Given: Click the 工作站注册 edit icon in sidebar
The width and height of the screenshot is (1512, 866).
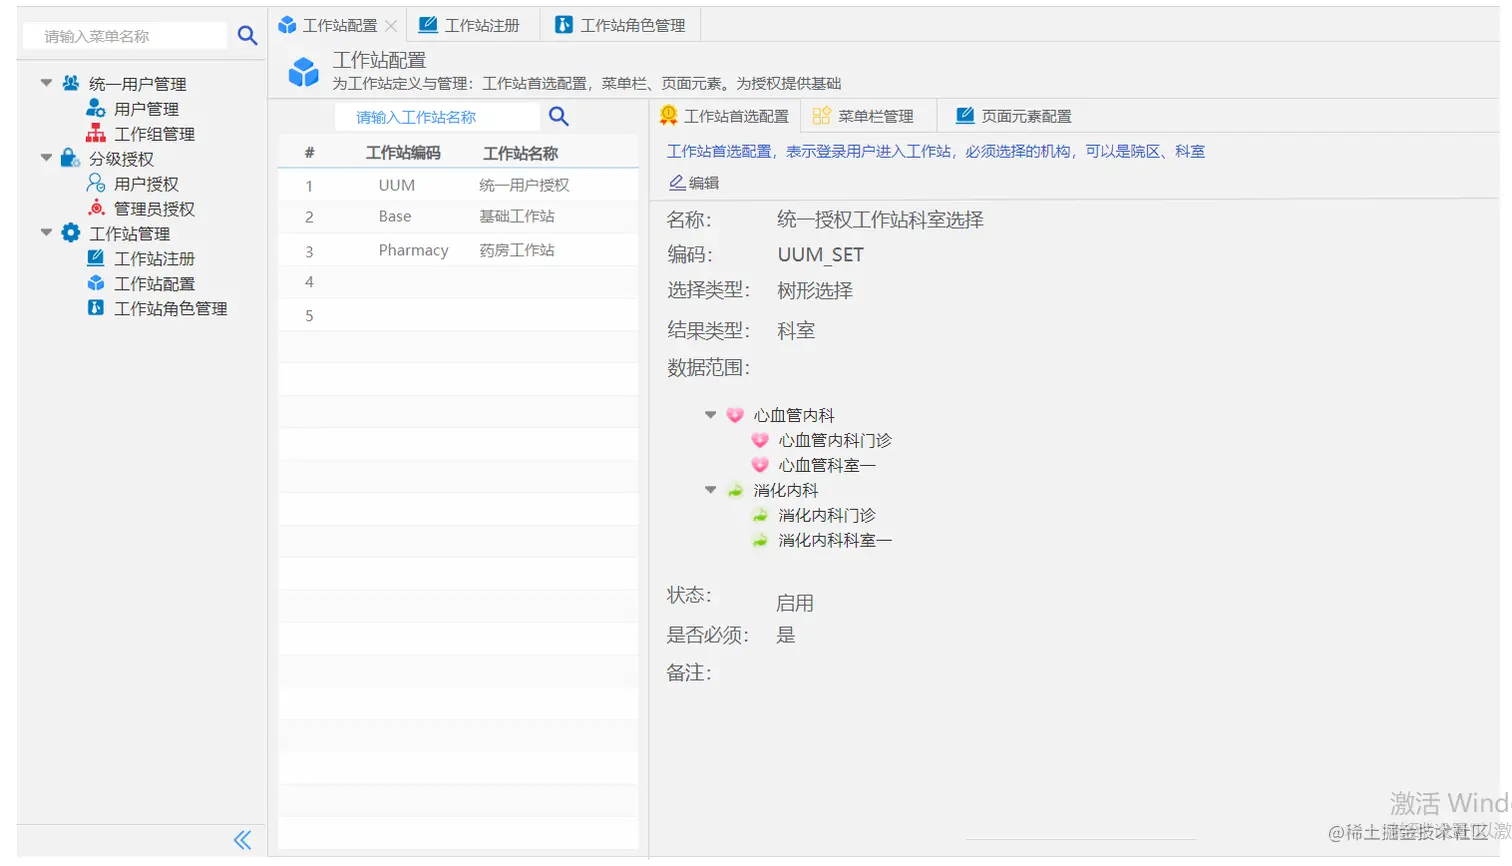Looking at the screenshot, I should (x=96, y=258).
